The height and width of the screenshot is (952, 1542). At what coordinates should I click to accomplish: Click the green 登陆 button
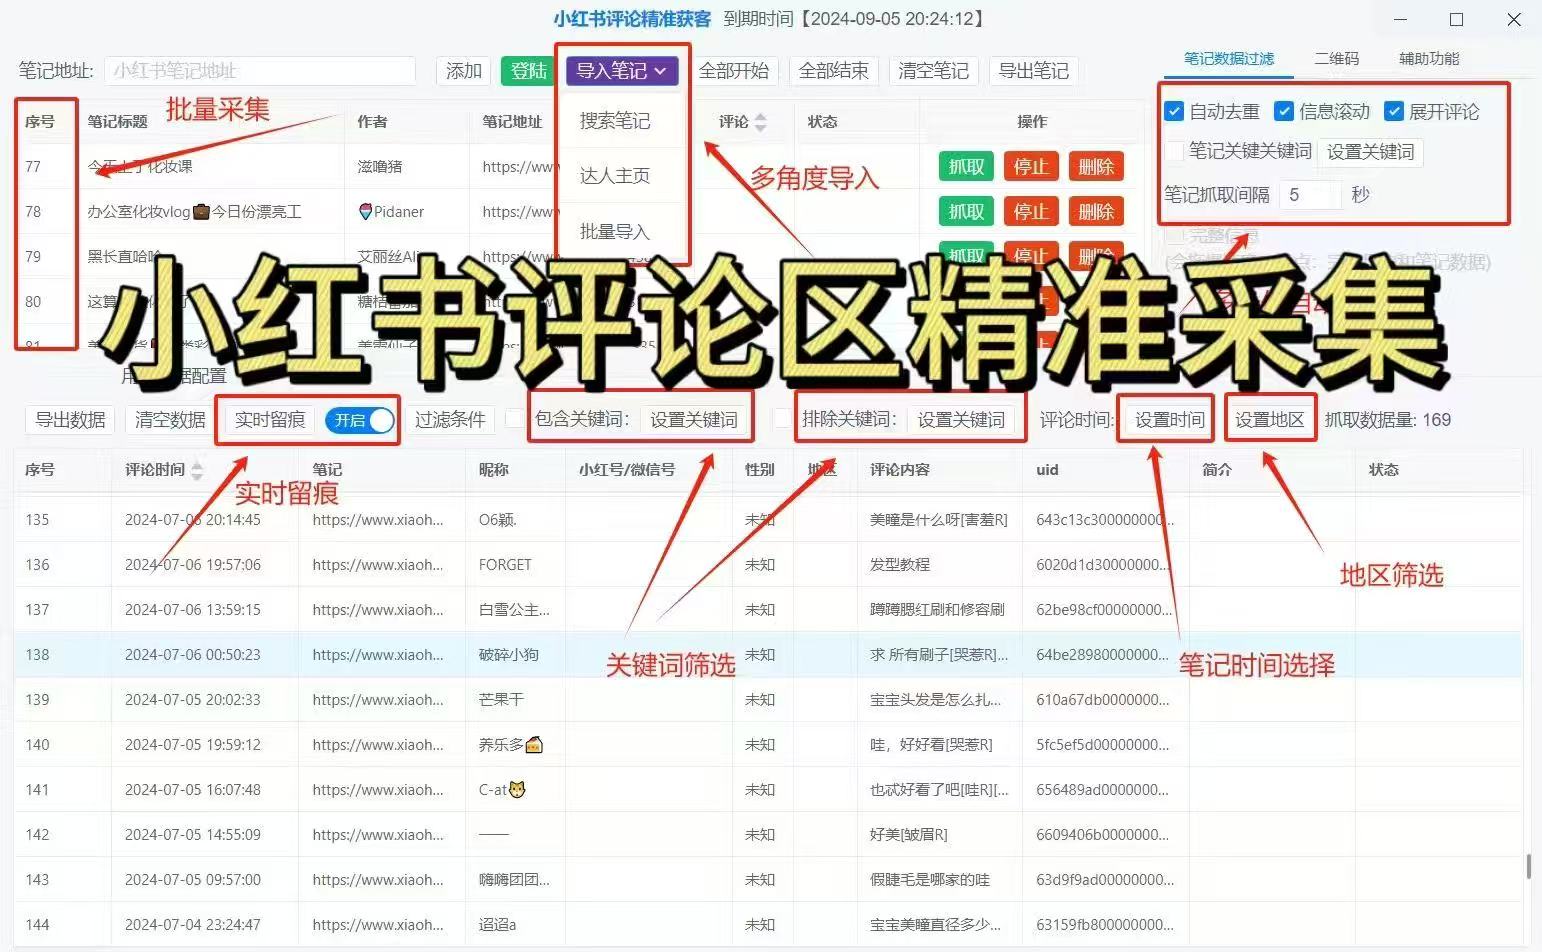pos(528,71)
